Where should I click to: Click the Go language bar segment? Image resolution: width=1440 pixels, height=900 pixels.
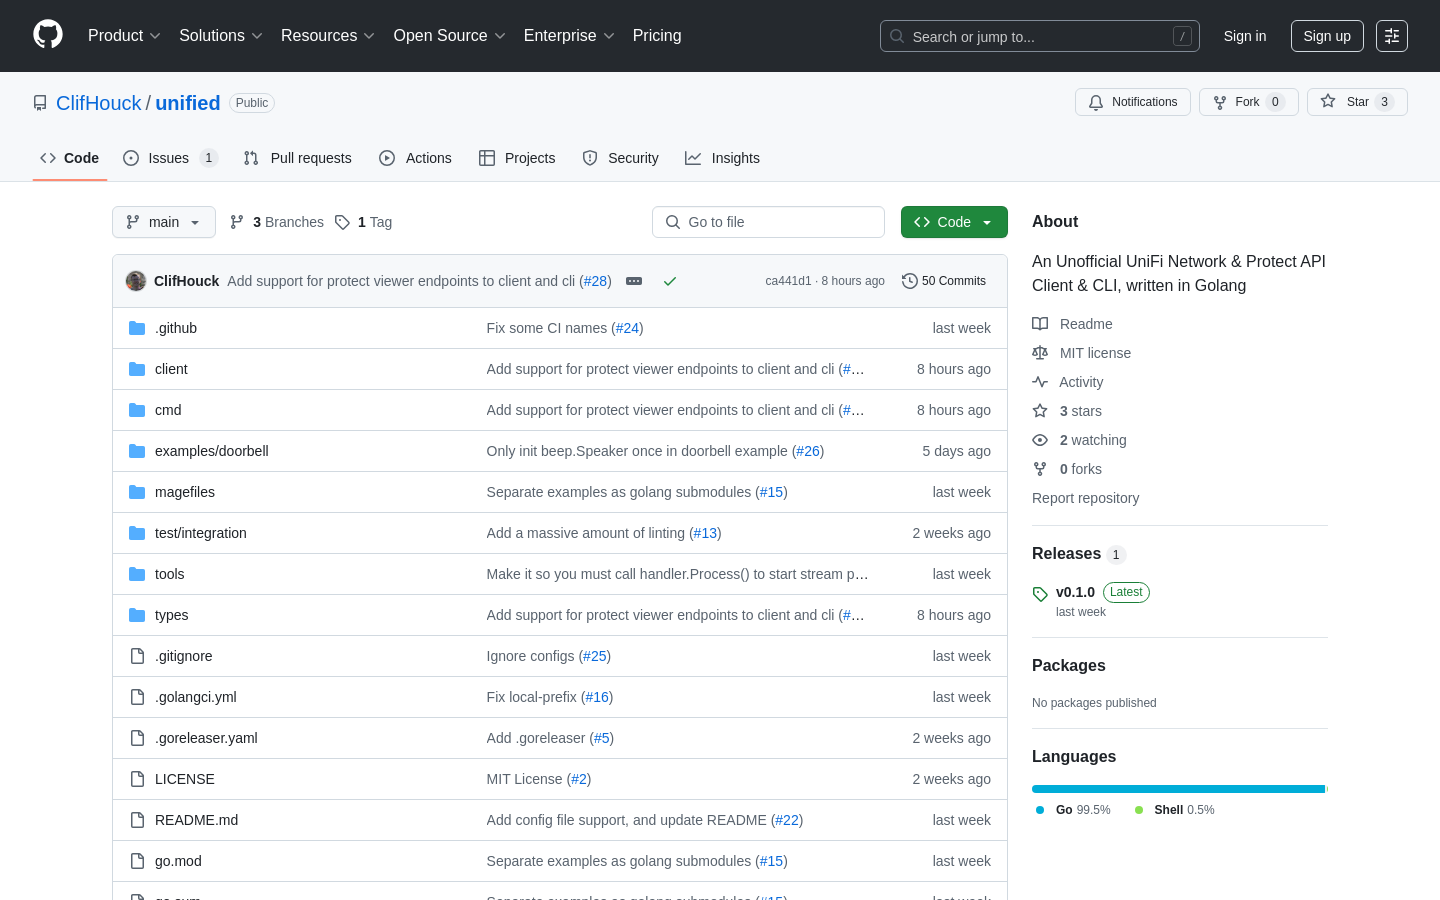(1178, 789)
